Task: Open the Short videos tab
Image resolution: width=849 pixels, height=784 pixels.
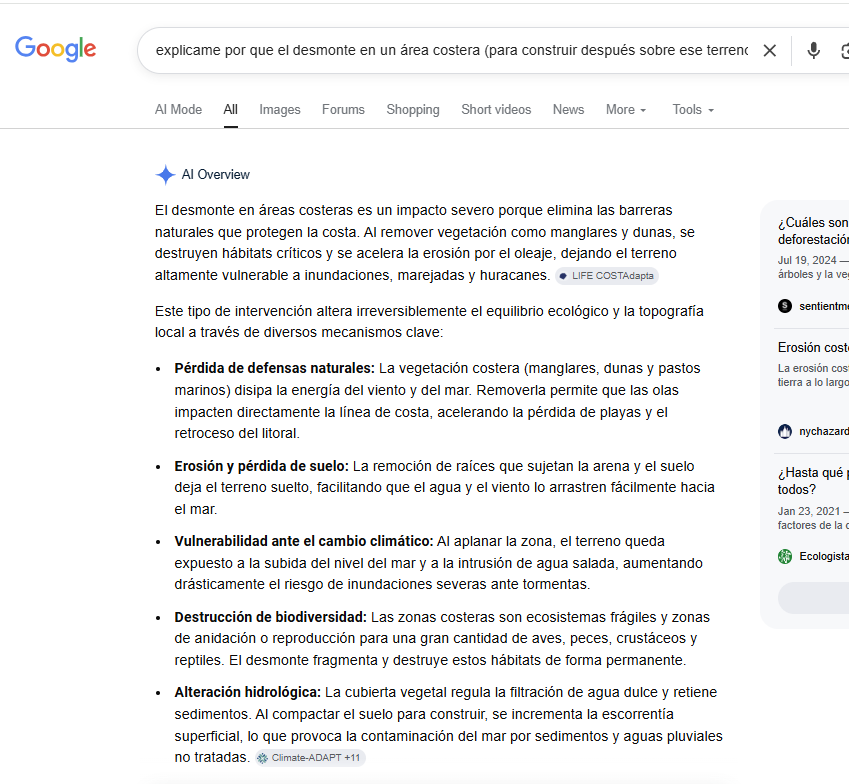Action: tap(496, 109)
